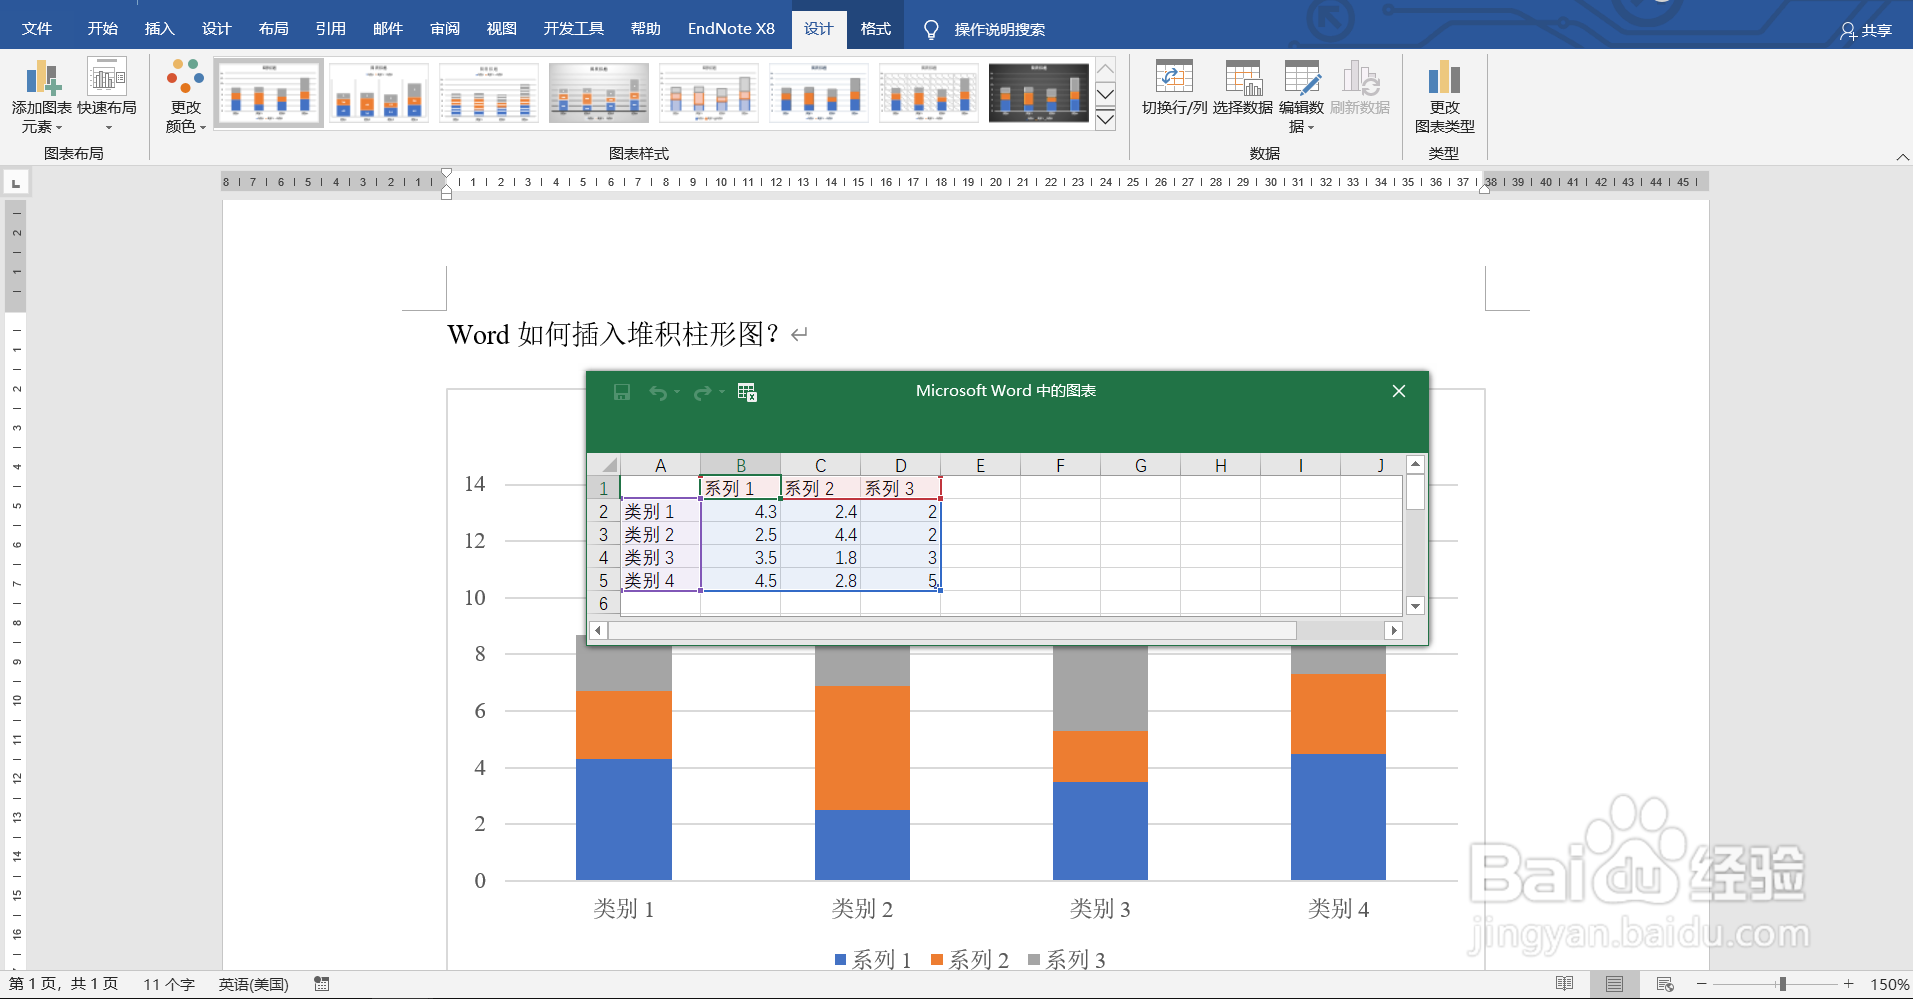Select the dark black chart style thumbnail
This screenshot has height=999, width=1913.
[1039, 93]
